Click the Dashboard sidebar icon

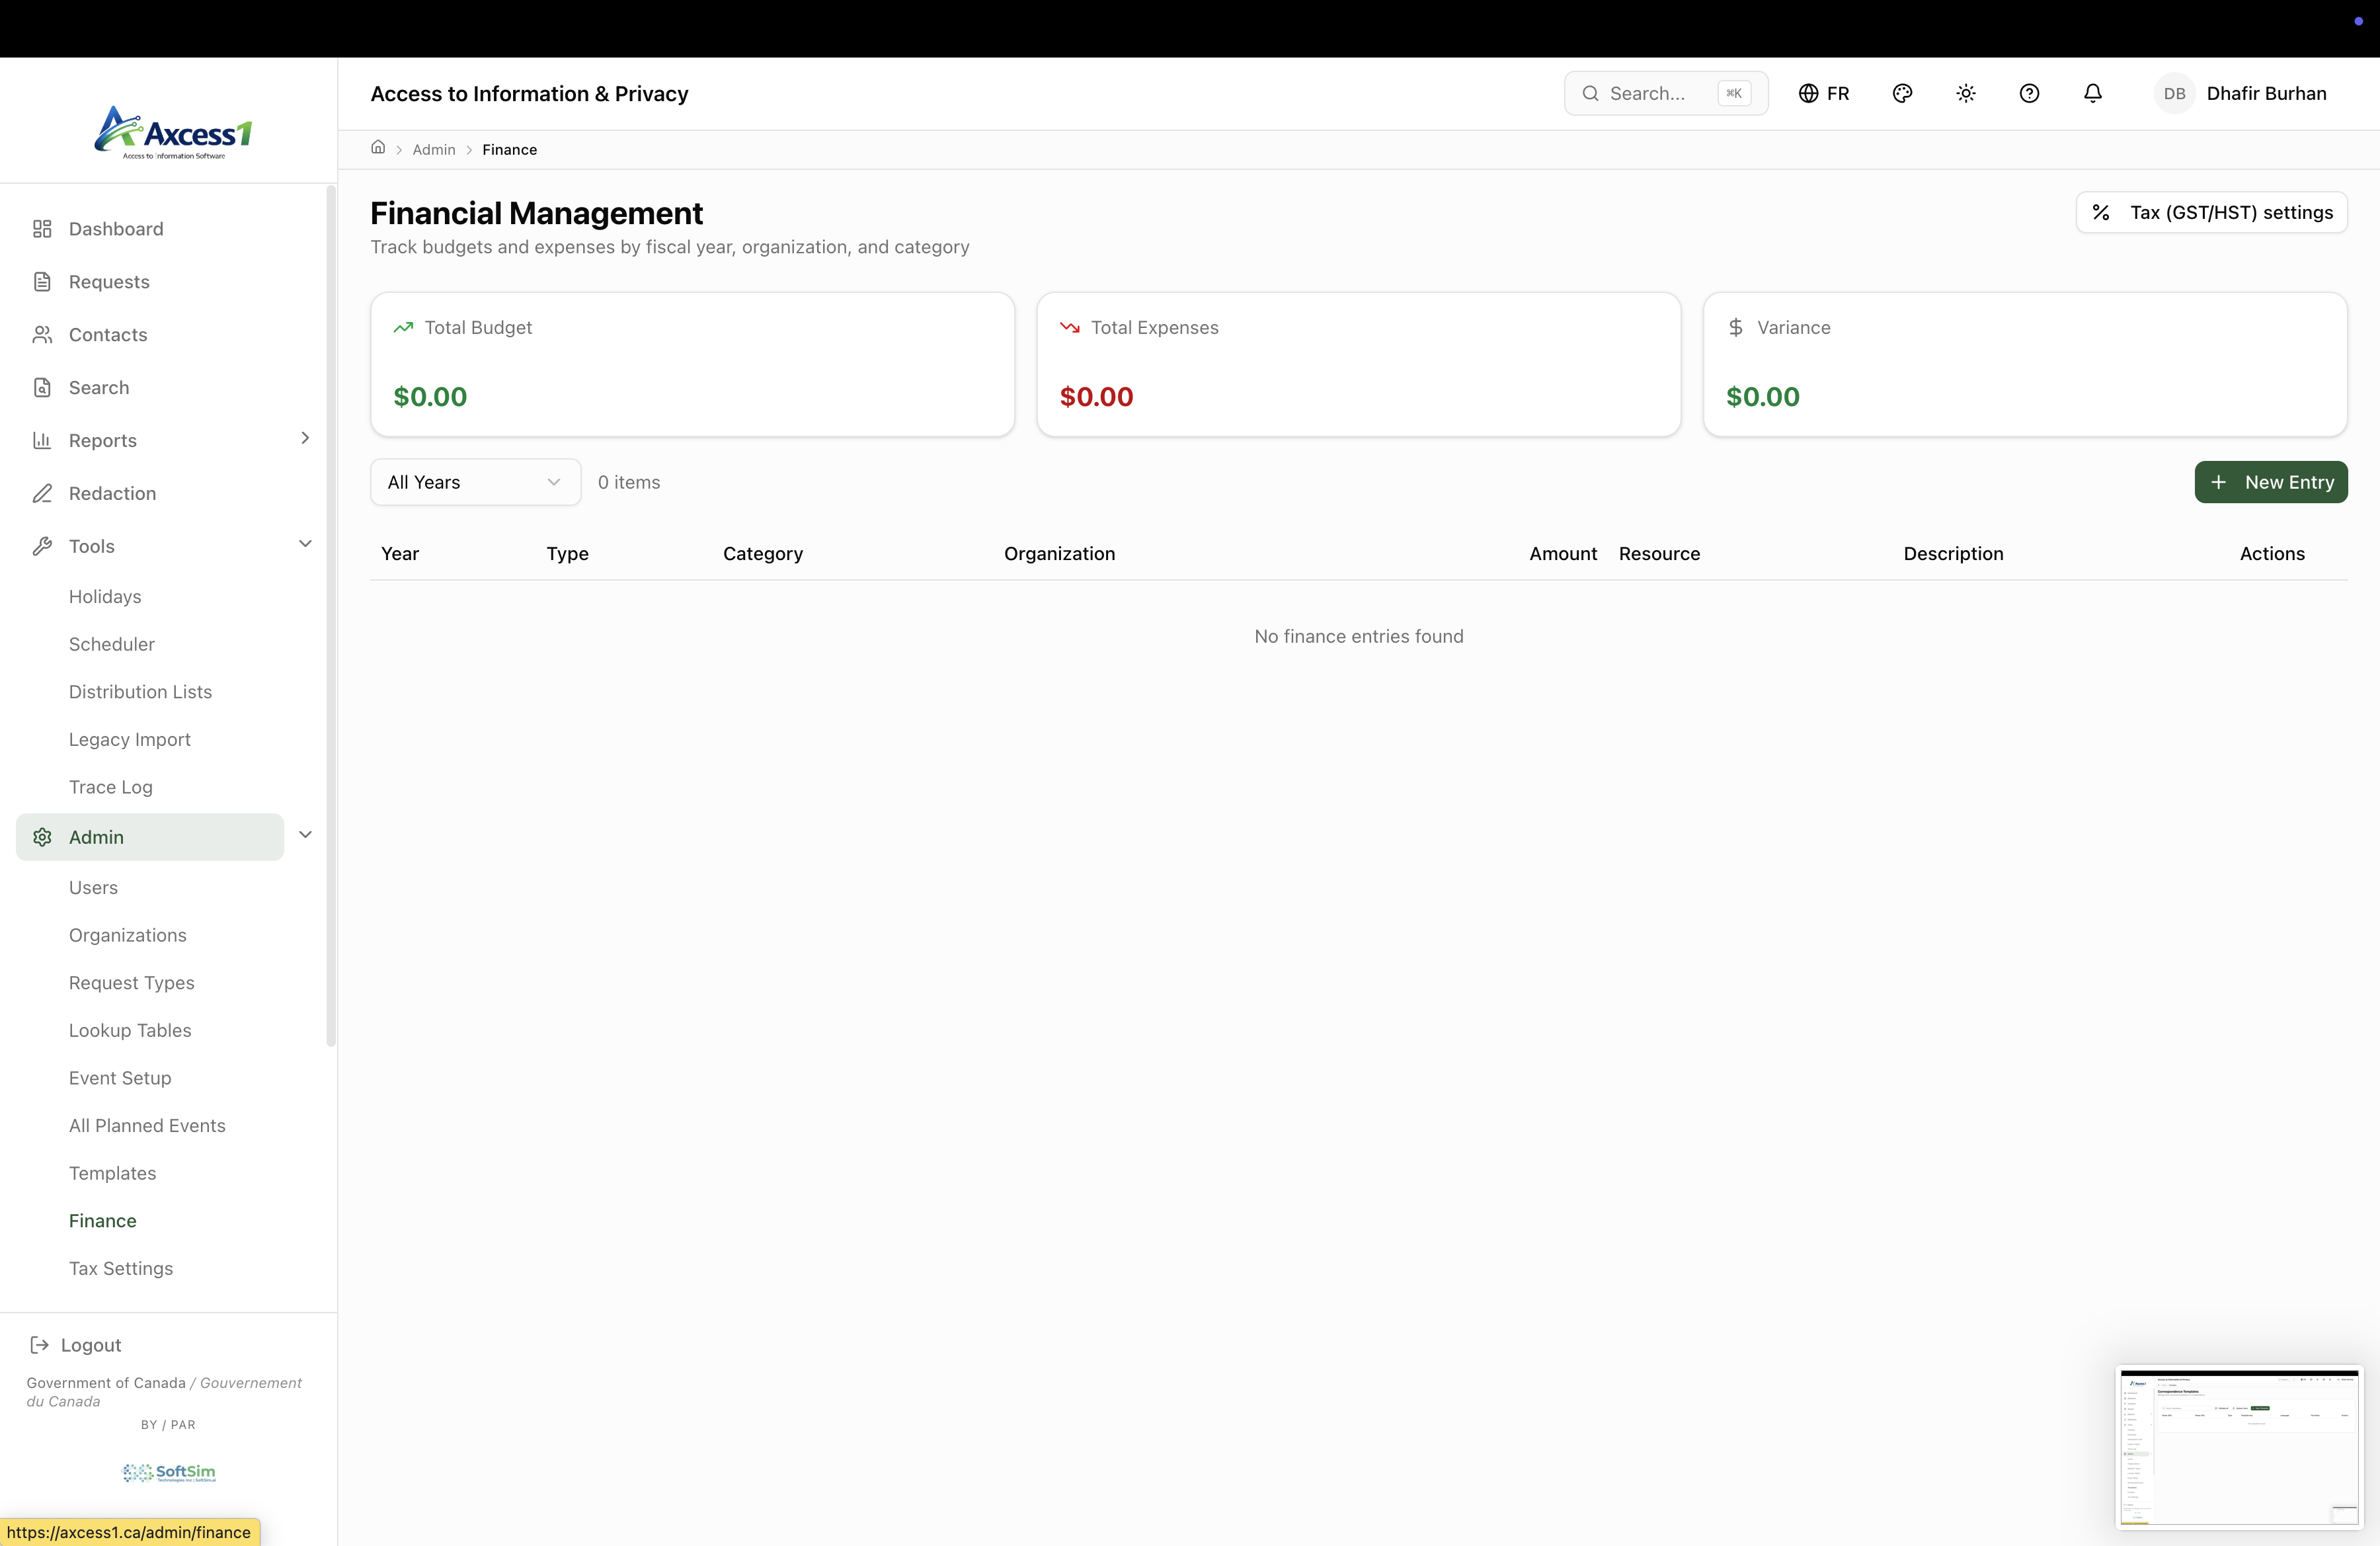[42, 229]
